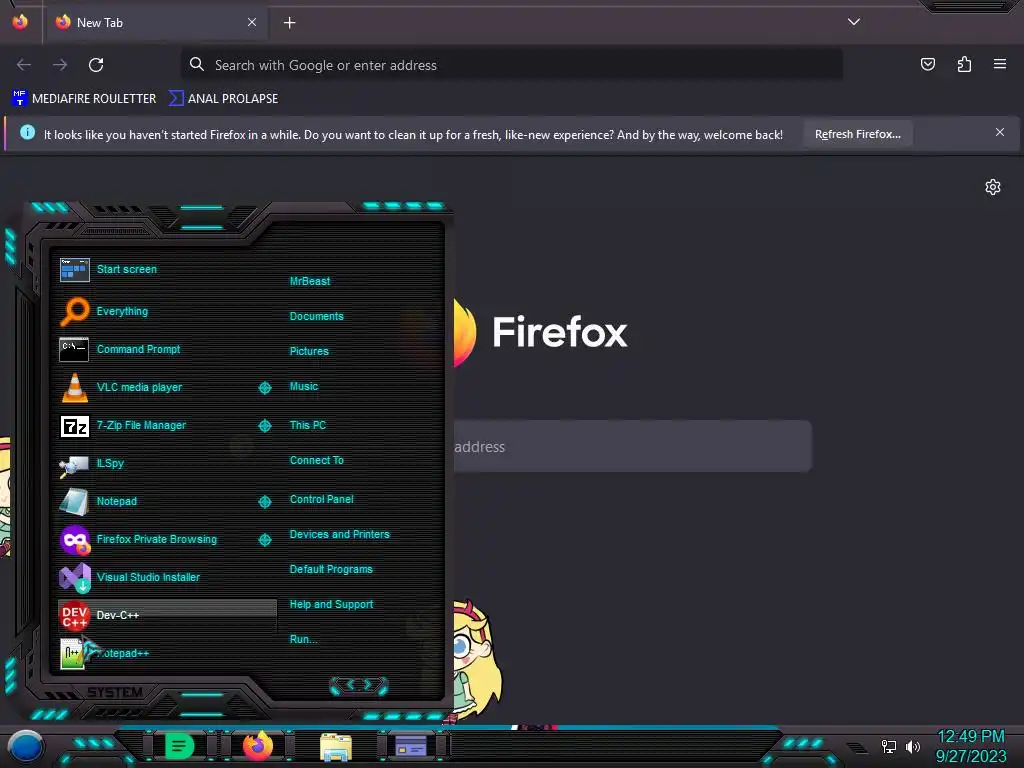Open File Explorer from taskbar

click(x=336, y=746)
